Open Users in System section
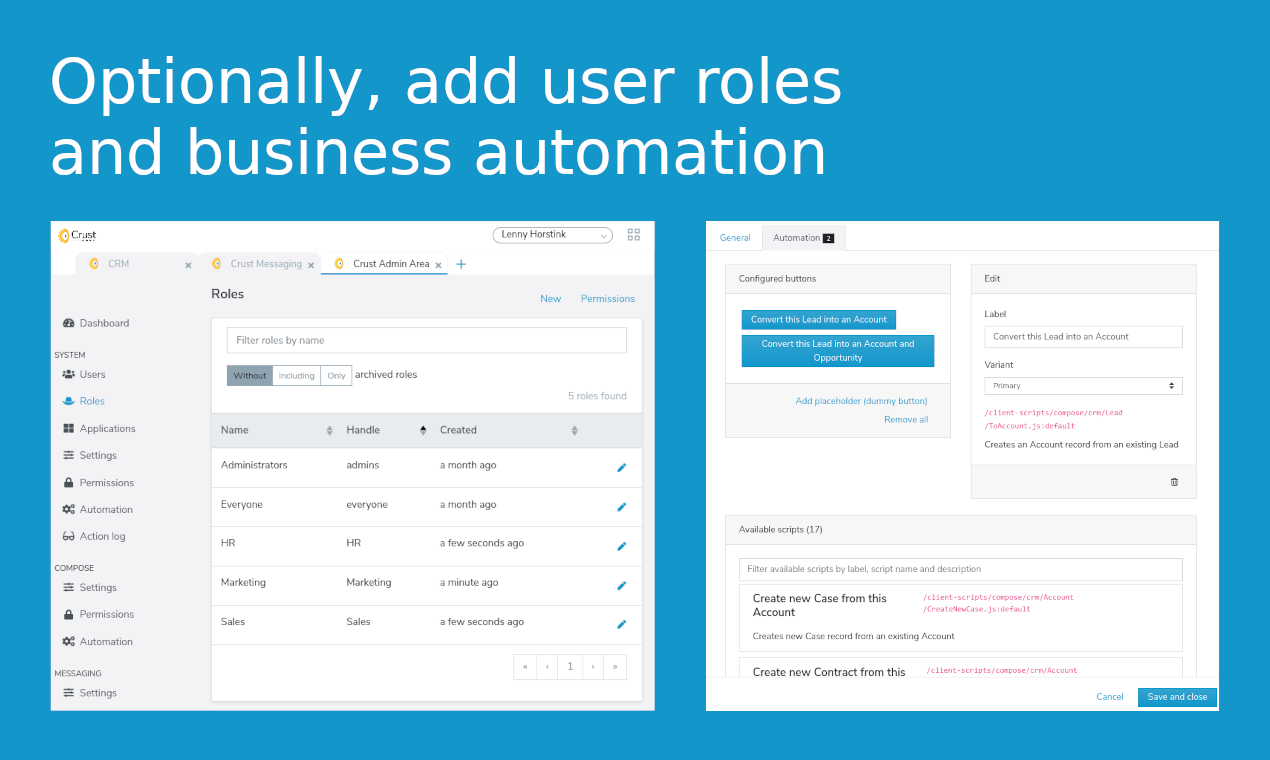This screenshot has height=760, width=1270. click(x=84, y=375)
